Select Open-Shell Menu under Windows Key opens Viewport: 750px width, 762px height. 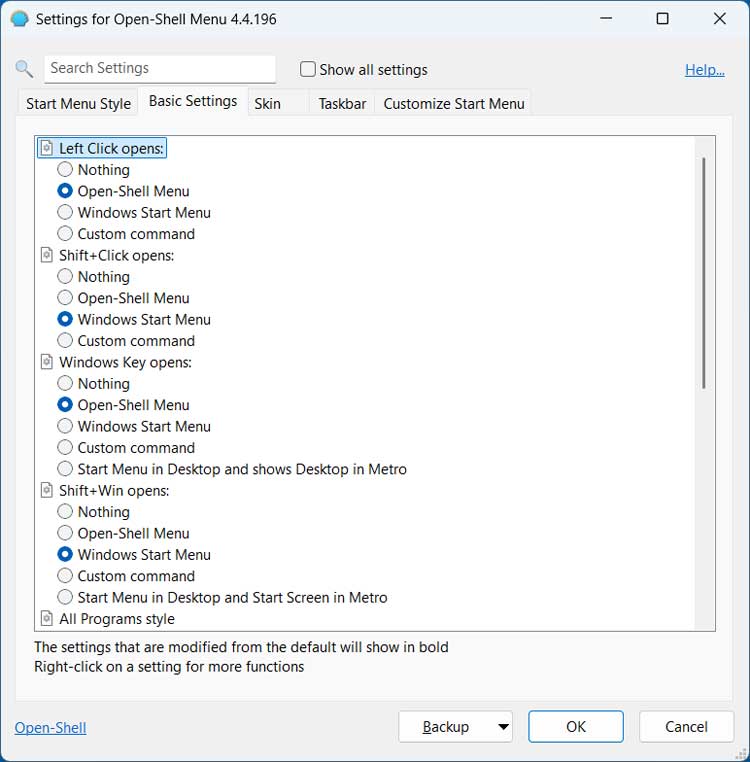(x=65, y=404)
